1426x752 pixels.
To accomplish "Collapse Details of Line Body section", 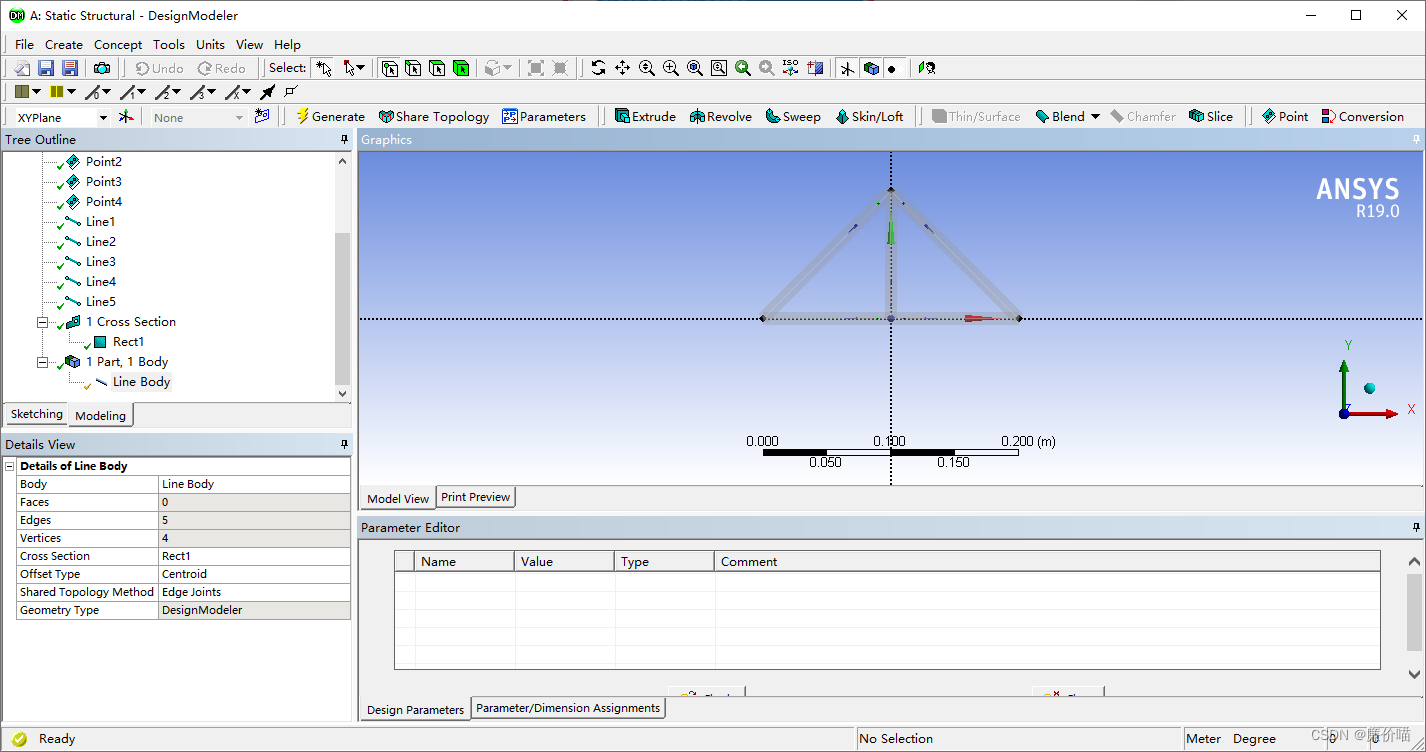I will coord(10,466).
